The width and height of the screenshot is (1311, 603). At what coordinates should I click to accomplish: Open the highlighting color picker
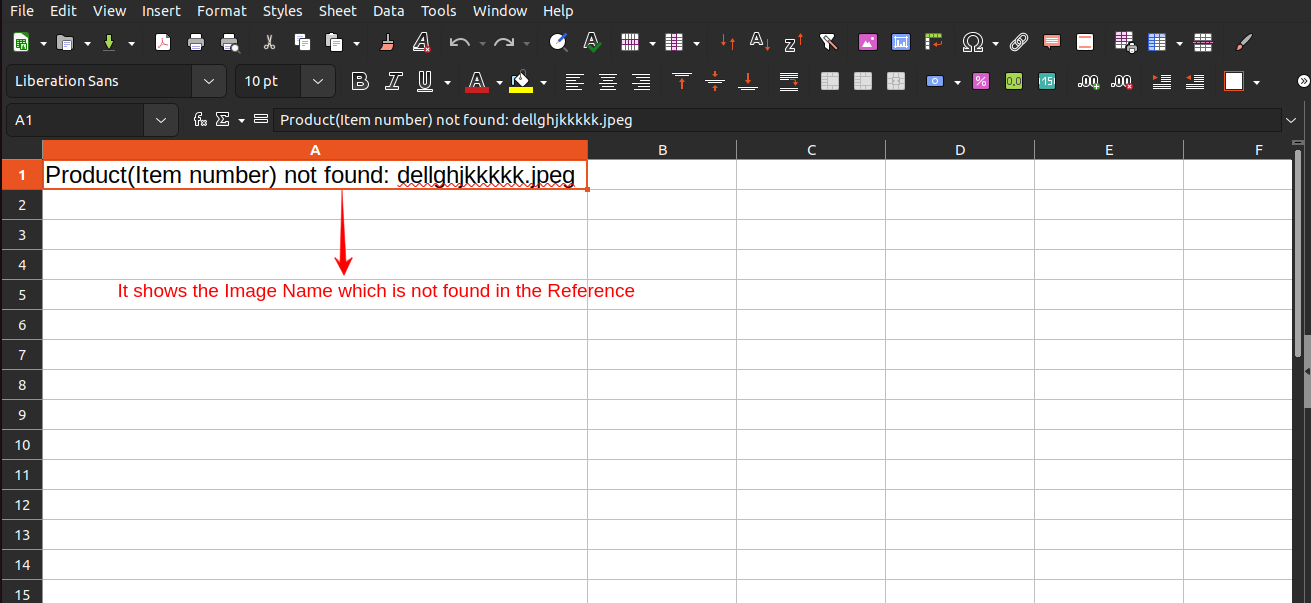coord(543,81)
